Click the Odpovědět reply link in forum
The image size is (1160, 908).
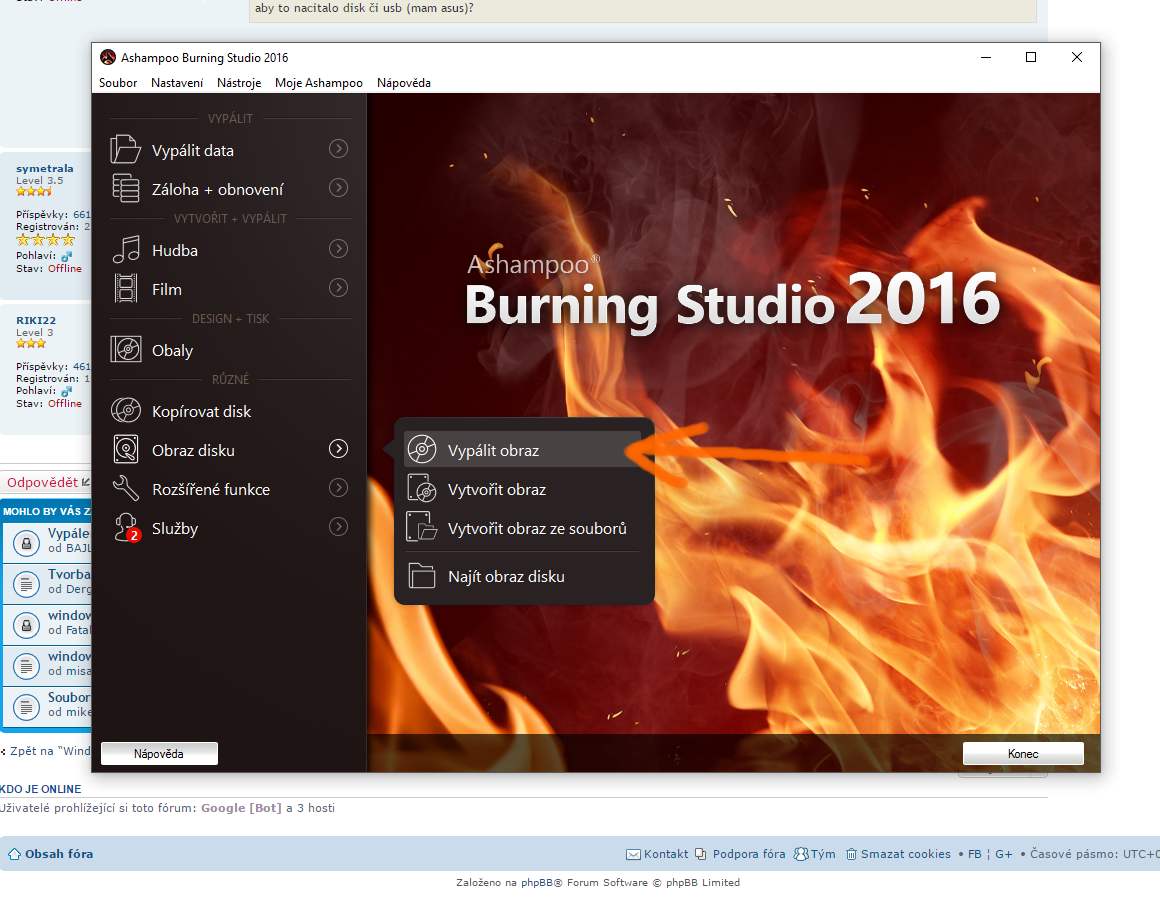click(x=42, y=482)
